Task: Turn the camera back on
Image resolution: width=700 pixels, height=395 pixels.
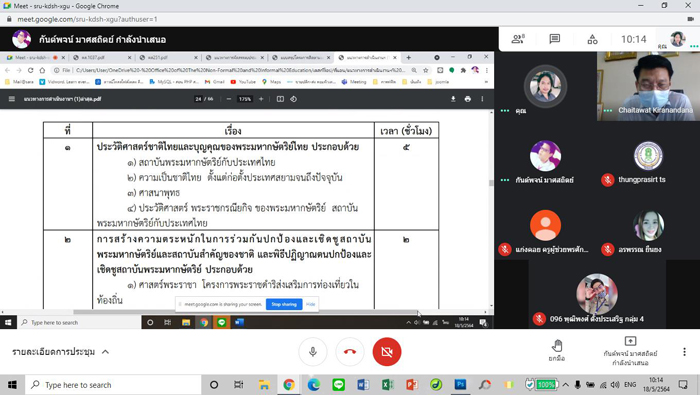Action: 387,352
